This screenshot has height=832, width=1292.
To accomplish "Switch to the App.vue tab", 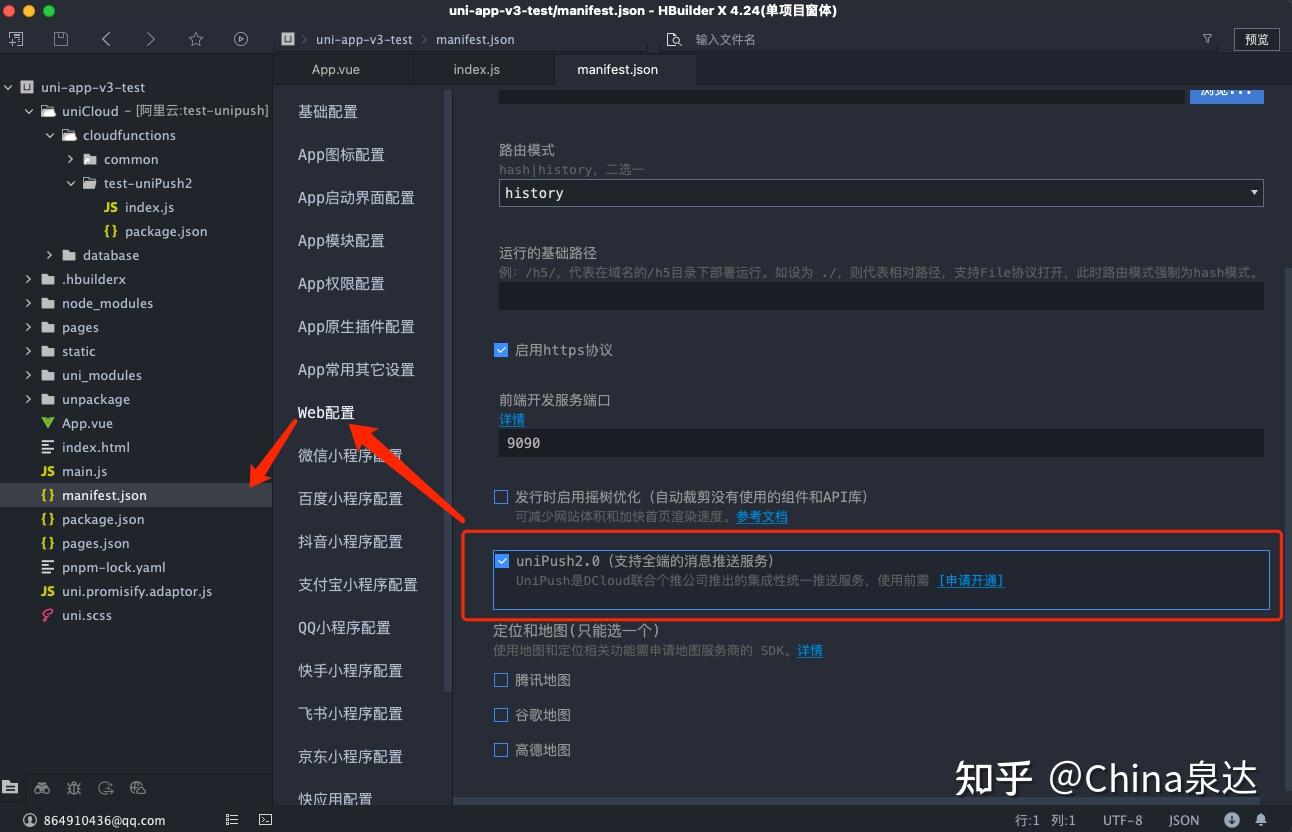I will [x=337, y=69].
